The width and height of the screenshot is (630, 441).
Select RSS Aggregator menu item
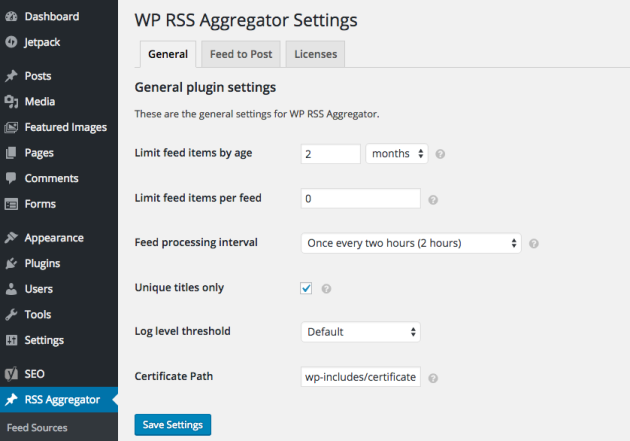[x=59, y=400]
